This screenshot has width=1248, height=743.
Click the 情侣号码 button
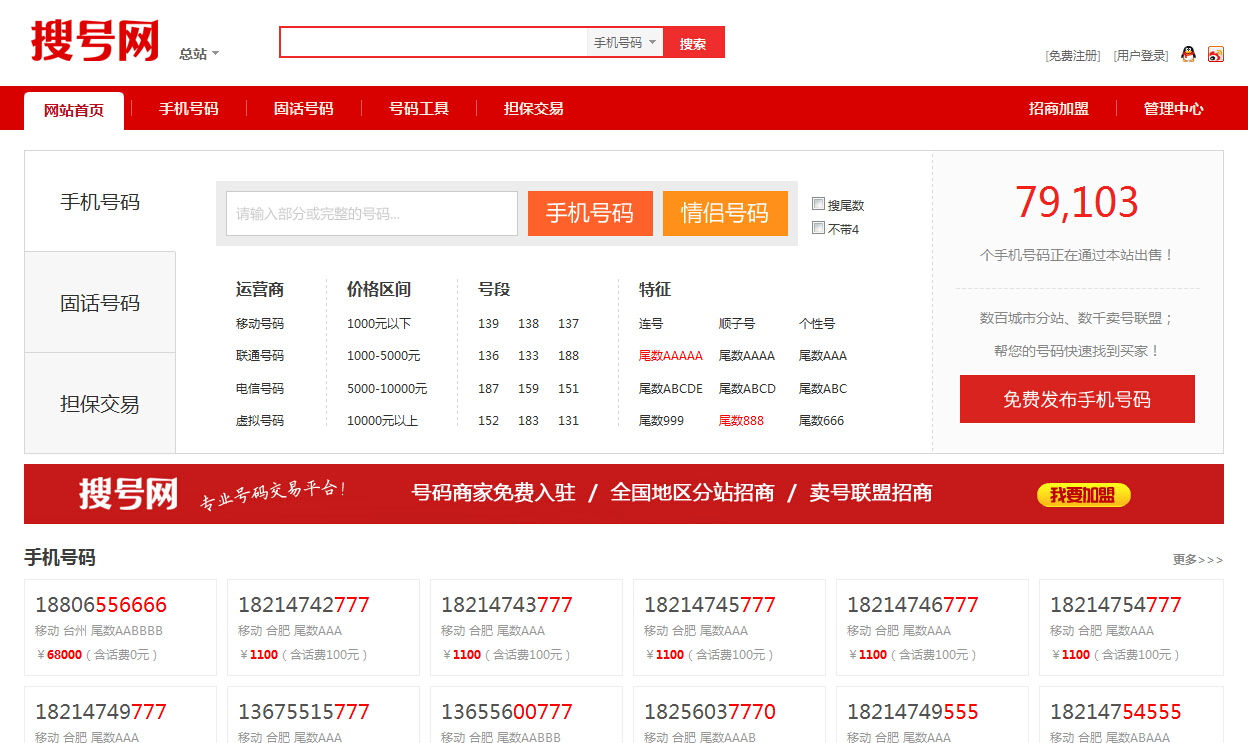coord(725,213)
